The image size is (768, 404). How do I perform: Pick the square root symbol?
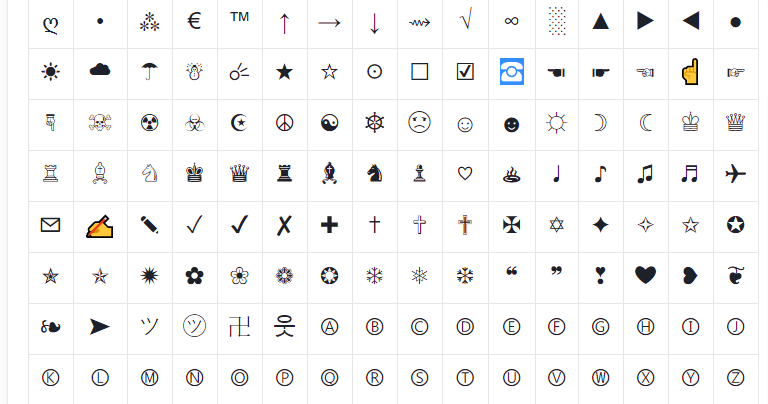point(465,21)
